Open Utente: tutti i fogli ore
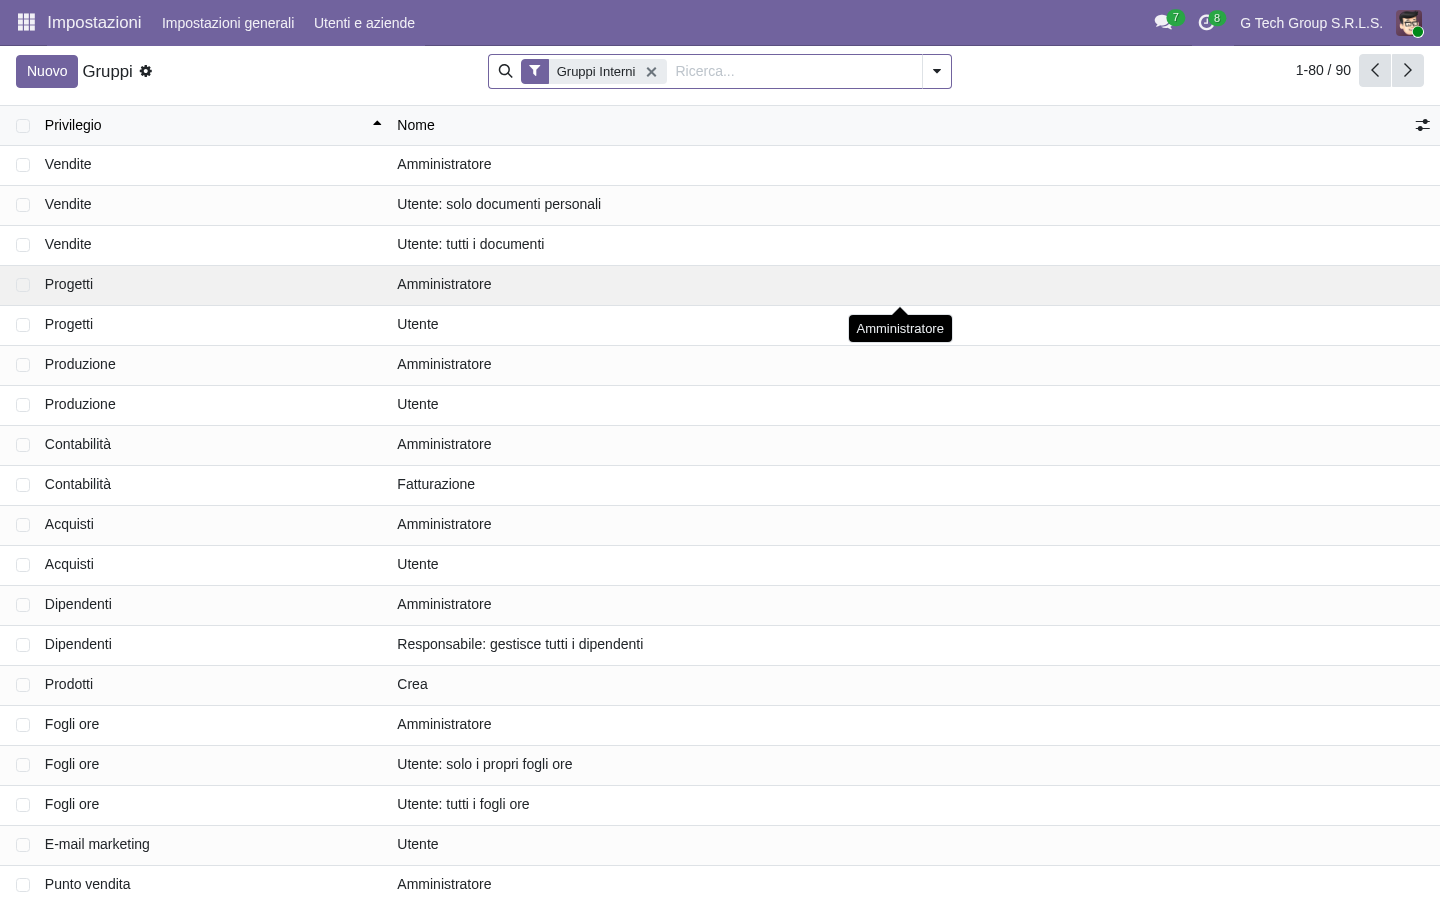Viewport: 1440px width, 900px height. click(x=720, y=805)
